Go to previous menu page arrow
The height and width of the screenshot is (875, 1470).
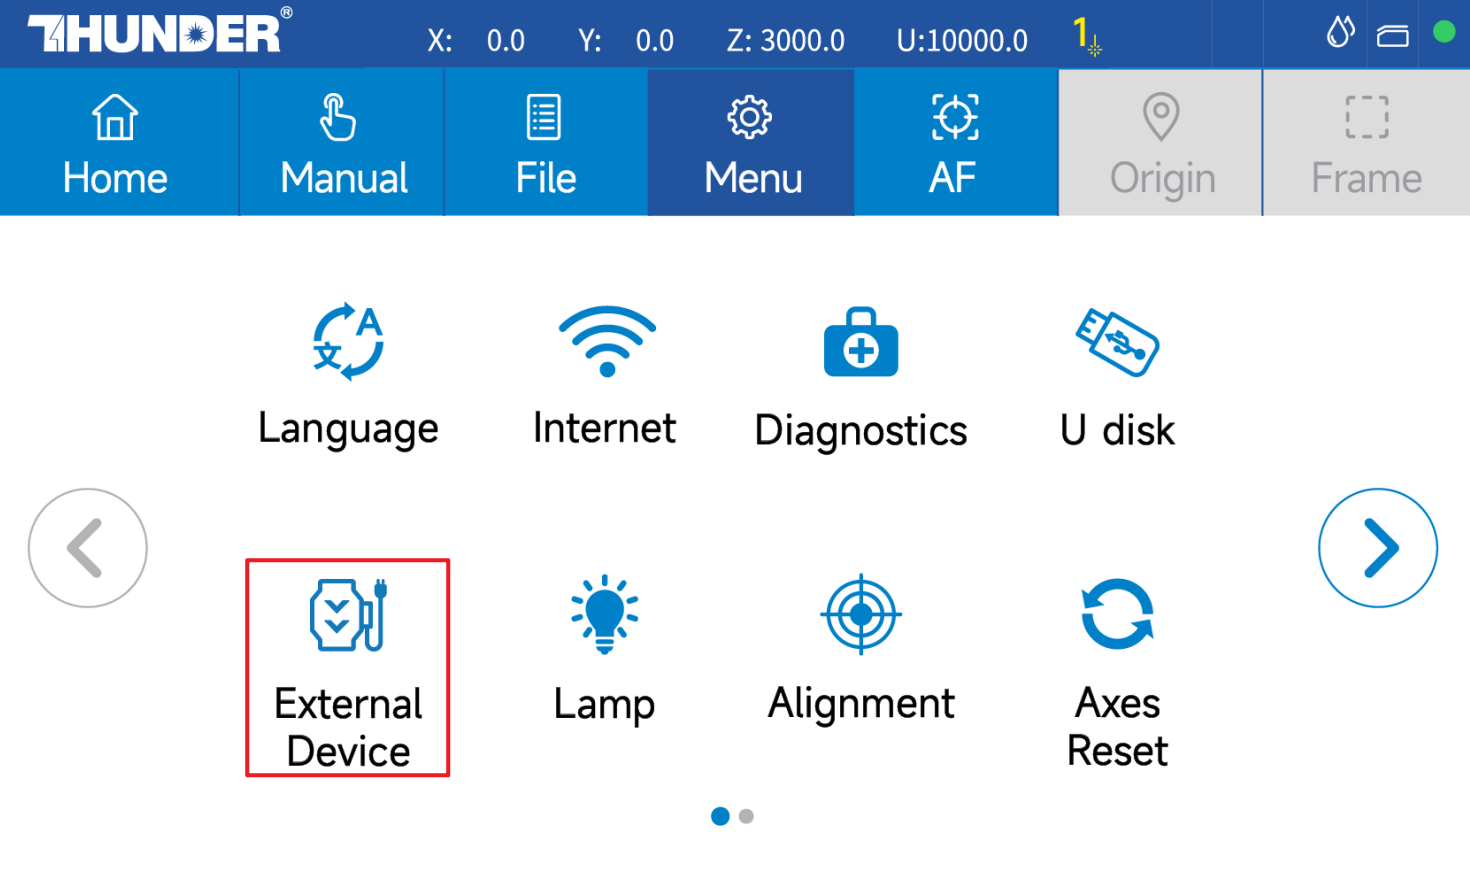[88, 548]
